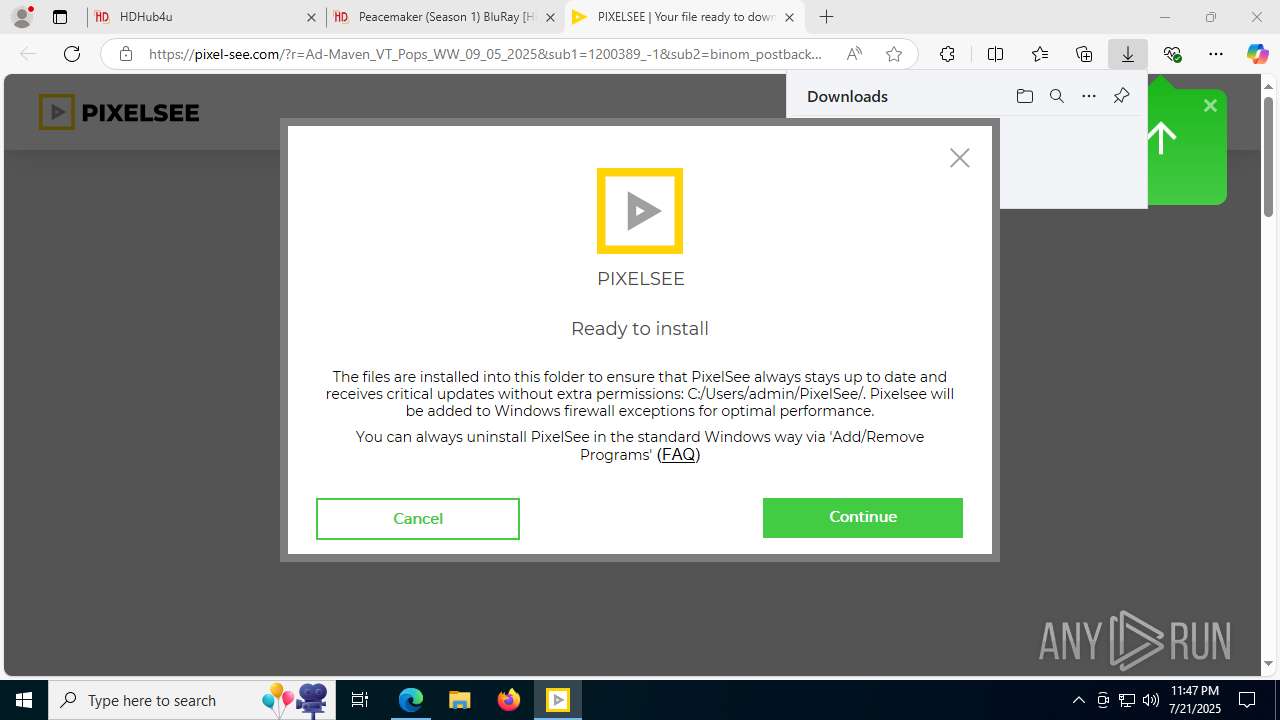
Task: Open the FAQ link
Action: tap(678, 454)
